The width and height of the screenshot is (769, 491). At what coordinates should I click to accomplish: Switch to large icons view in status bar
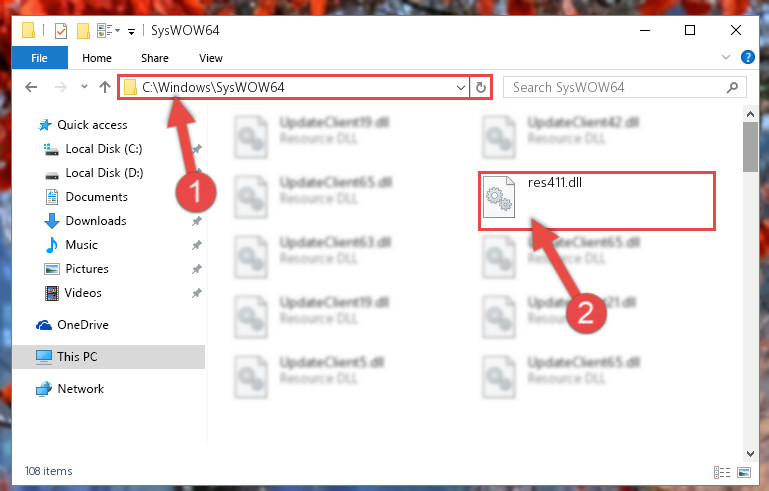point(744,472)
